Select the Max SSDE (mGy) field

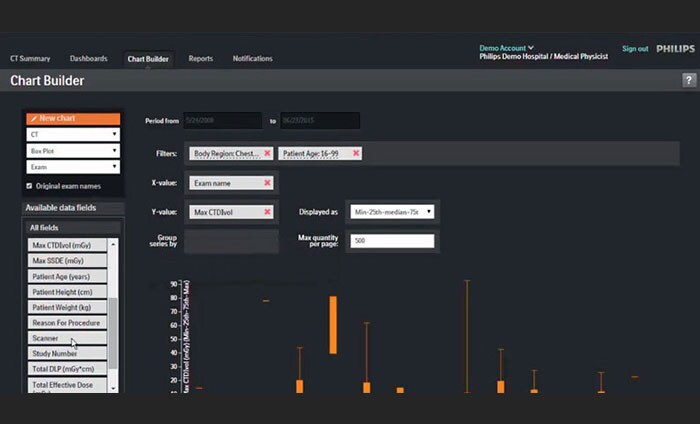[x=67, y=261]
